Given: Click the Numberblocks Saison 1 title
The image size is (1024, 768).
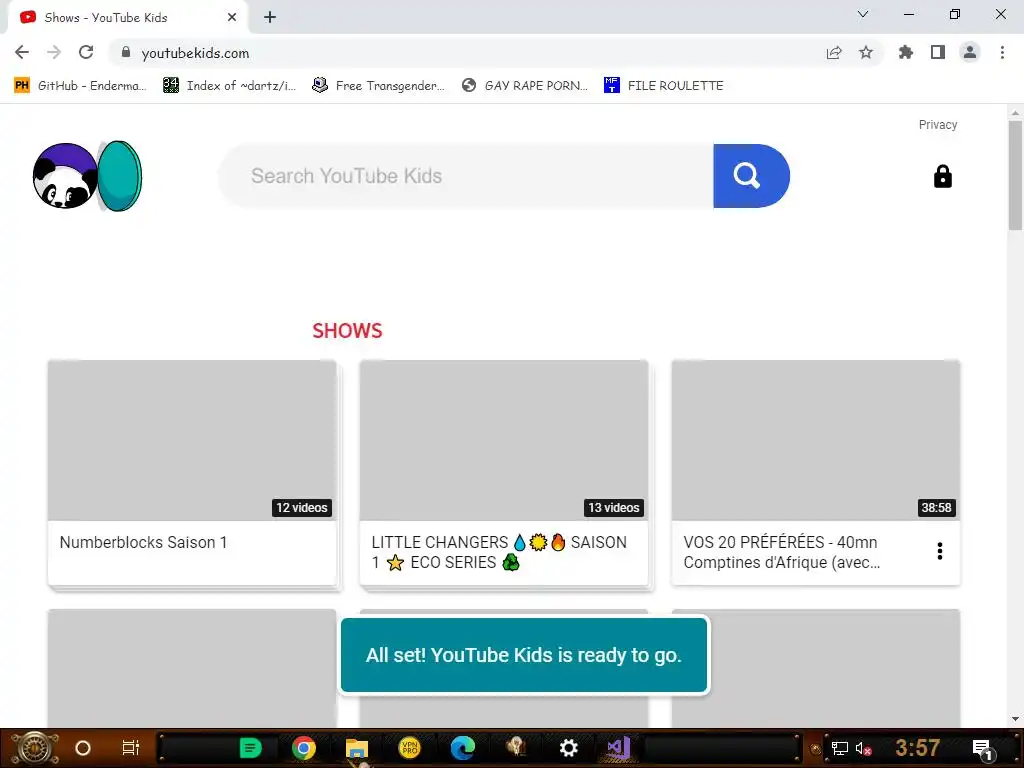Looking at the screenshot, I should (143, 542).
